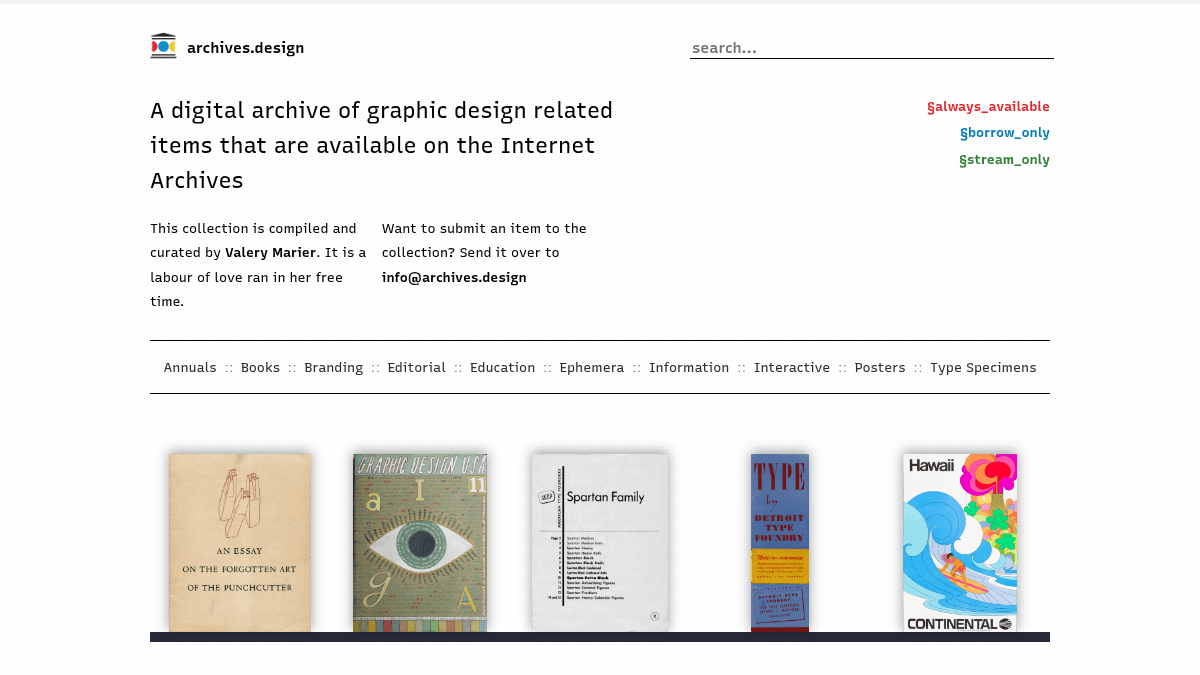
Task: Open Valery Marier's profile link
Action: tap(270, 253)
